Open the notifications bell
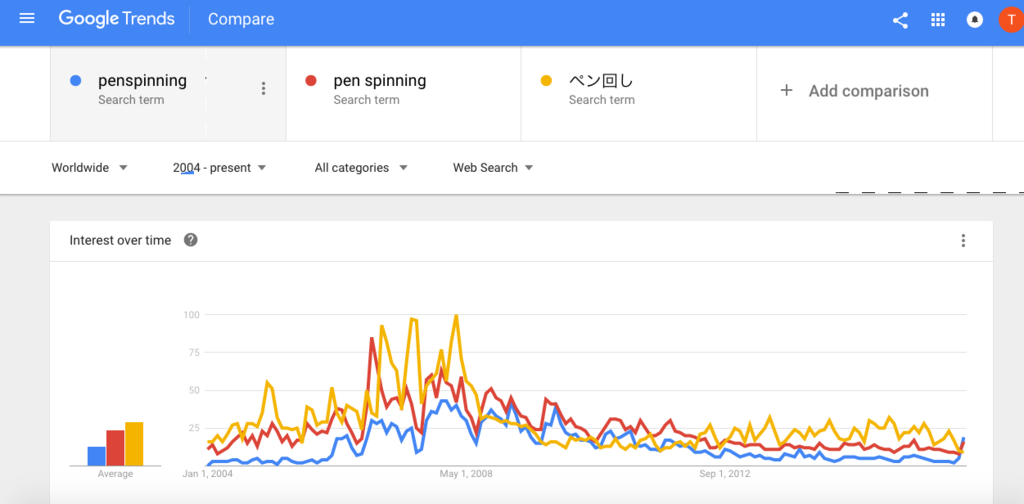This screenshot has width=1024, height=504. point(975,20)
